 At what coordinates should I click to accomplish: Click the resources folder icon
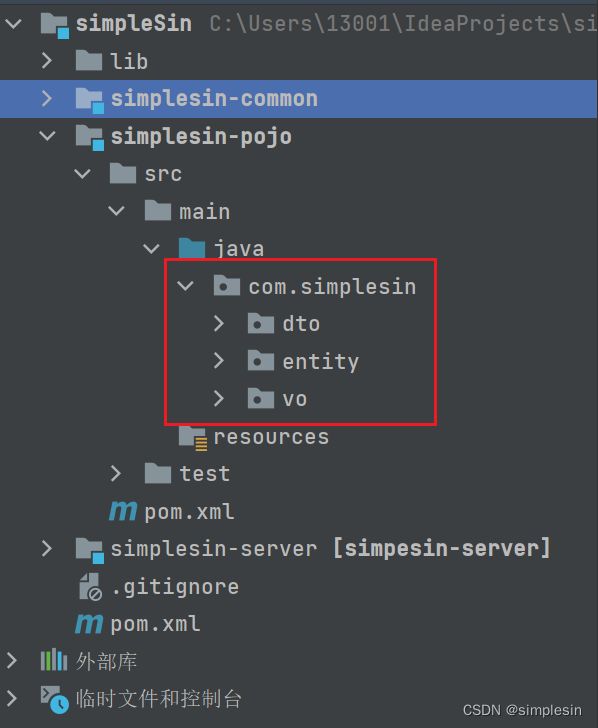click(x=193, y=438)
